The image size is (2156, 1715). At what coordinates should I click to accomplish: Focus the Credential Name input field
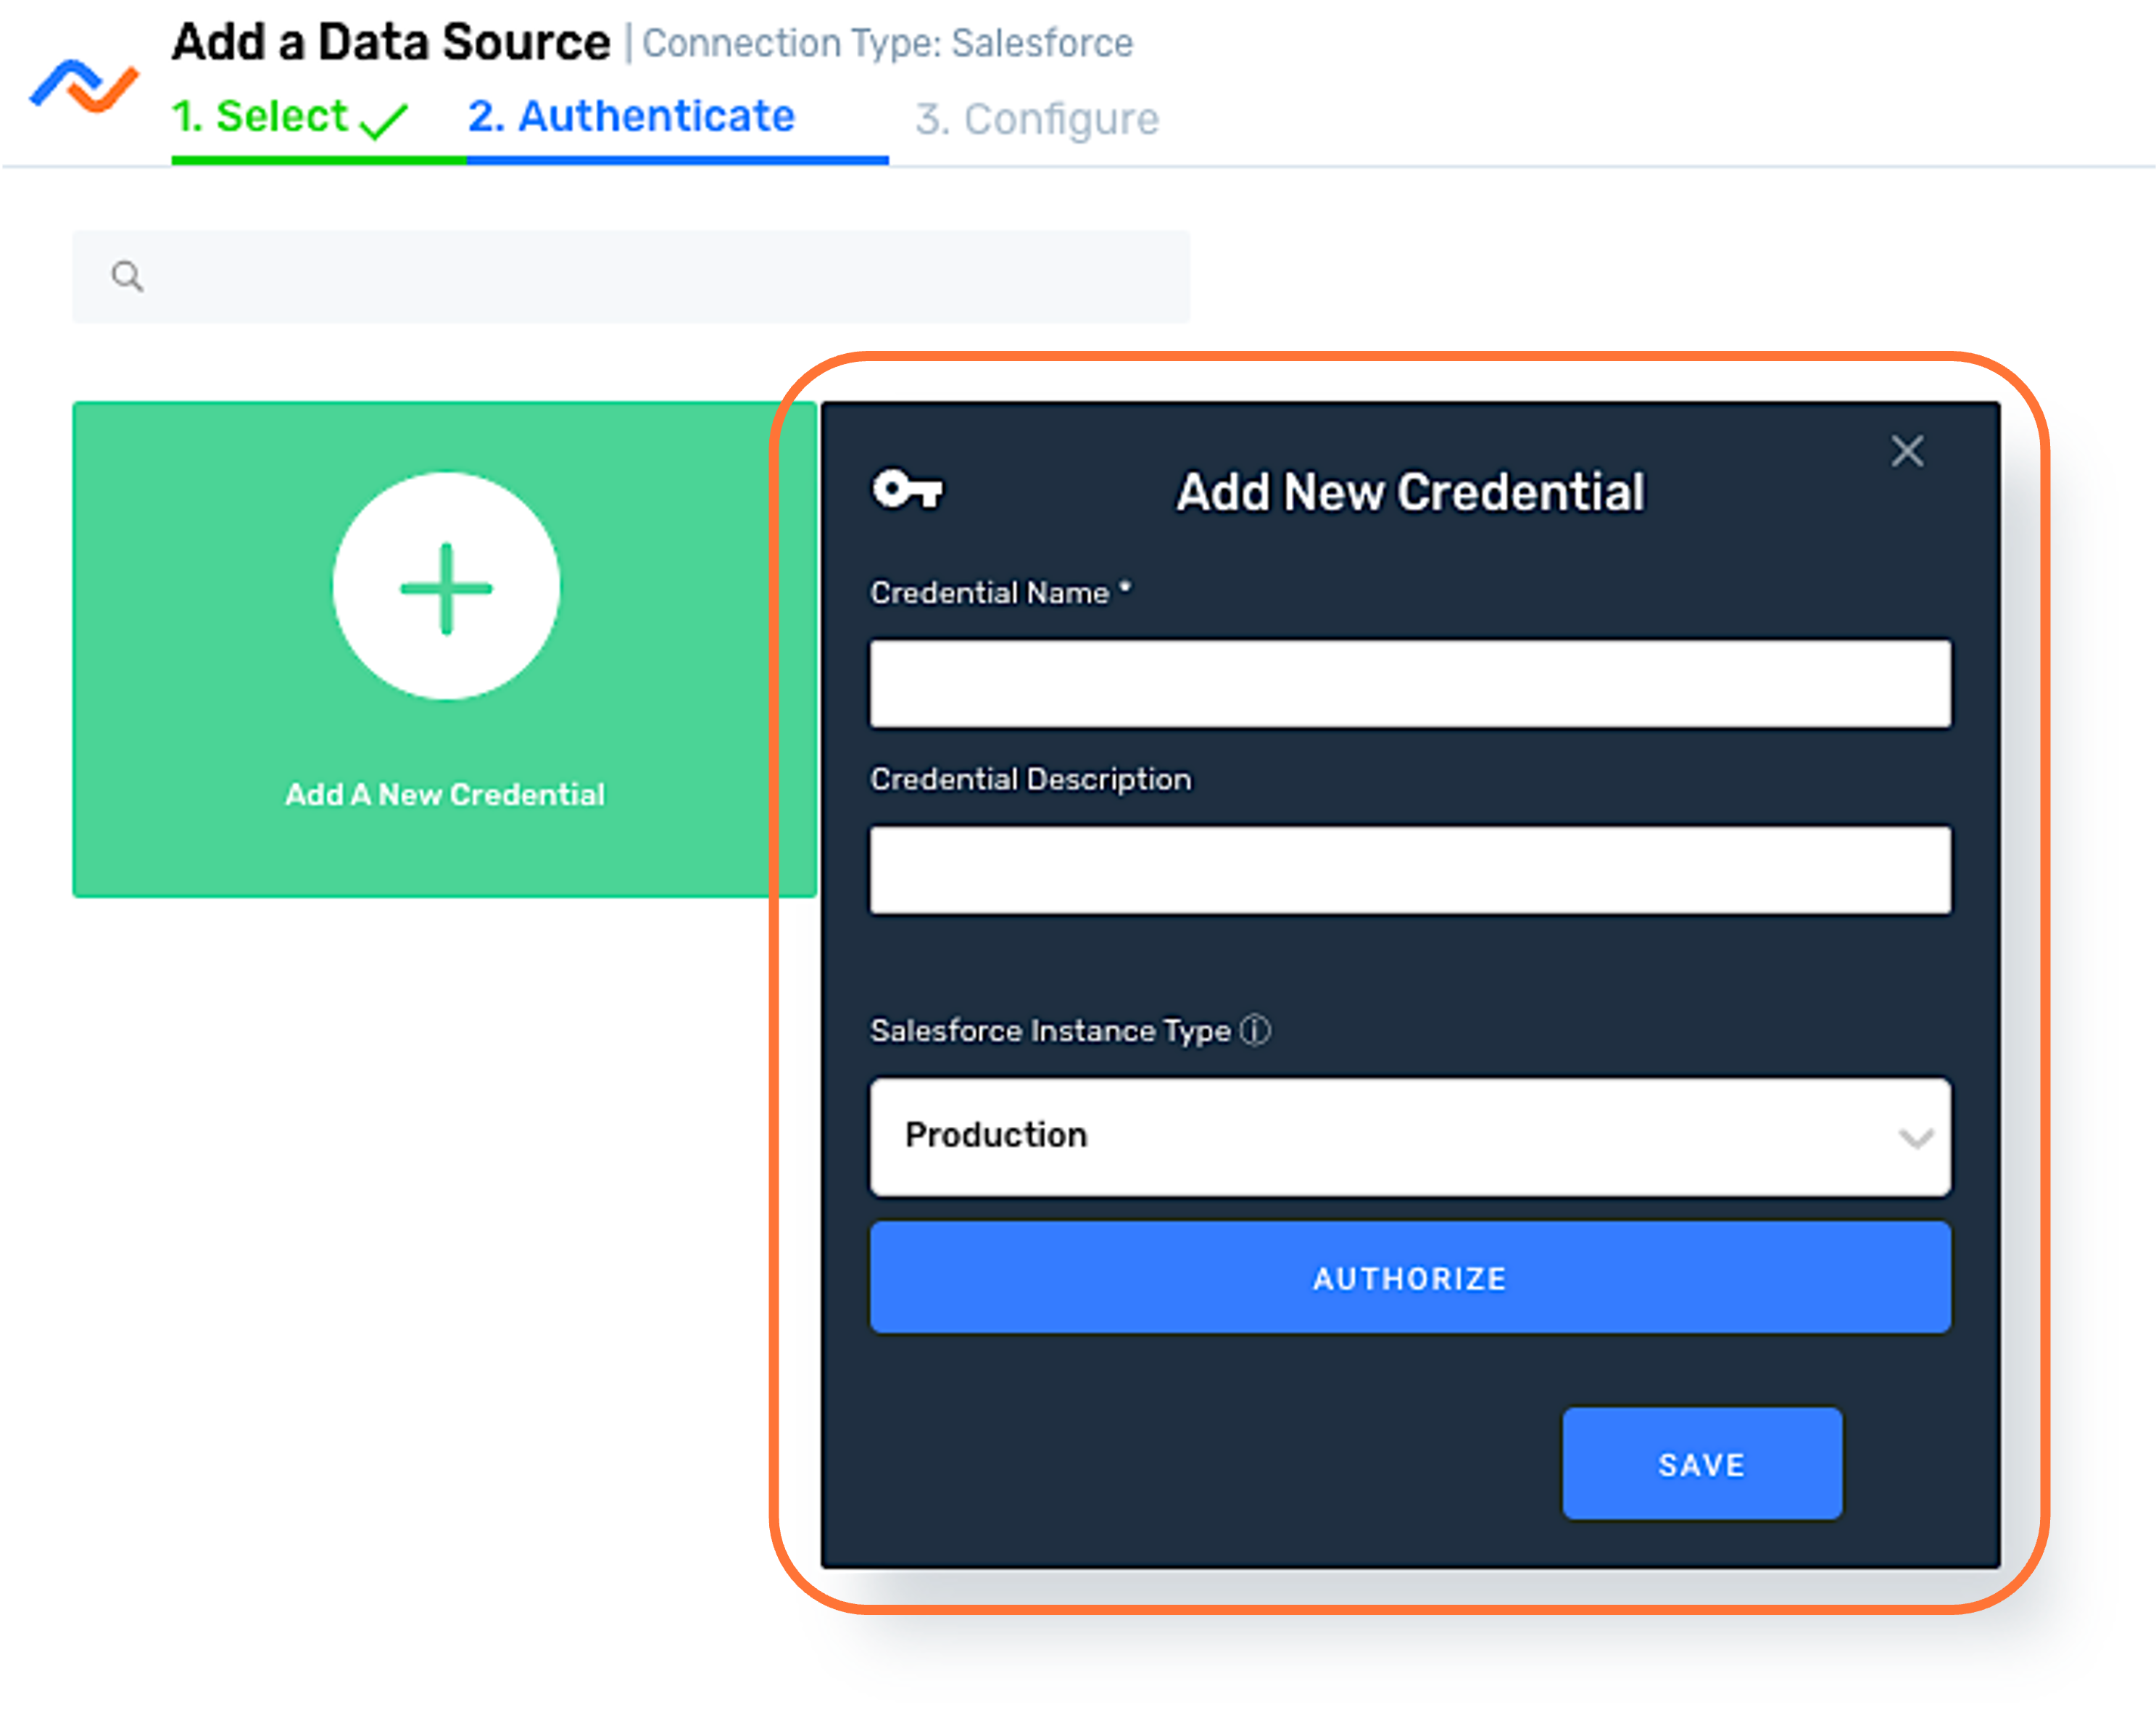click(x=1410, y=684)
